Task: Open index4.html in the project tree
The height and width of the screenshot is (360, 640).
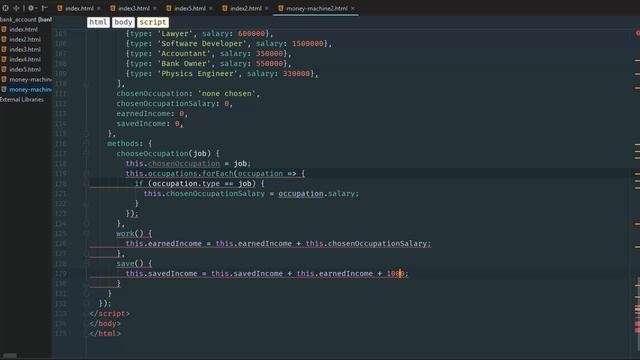Action: pyautogui.click(x=25, y=59)
